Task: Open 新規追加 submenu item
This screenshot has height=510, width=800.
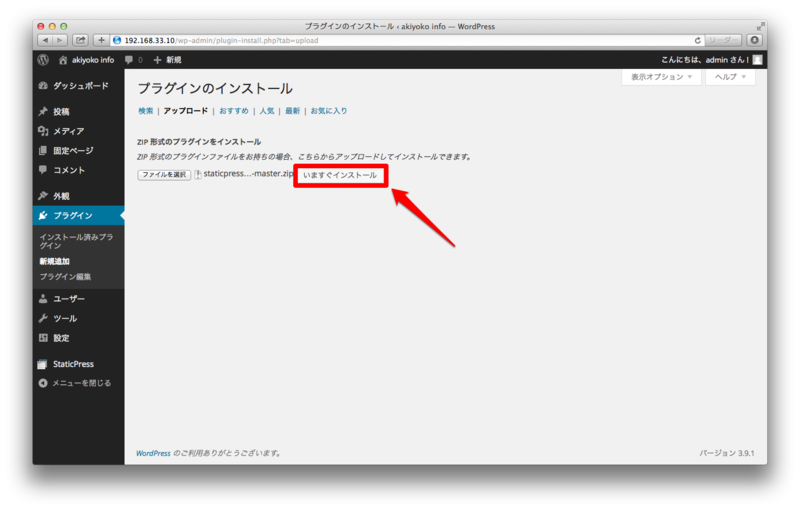Action: 55,261
